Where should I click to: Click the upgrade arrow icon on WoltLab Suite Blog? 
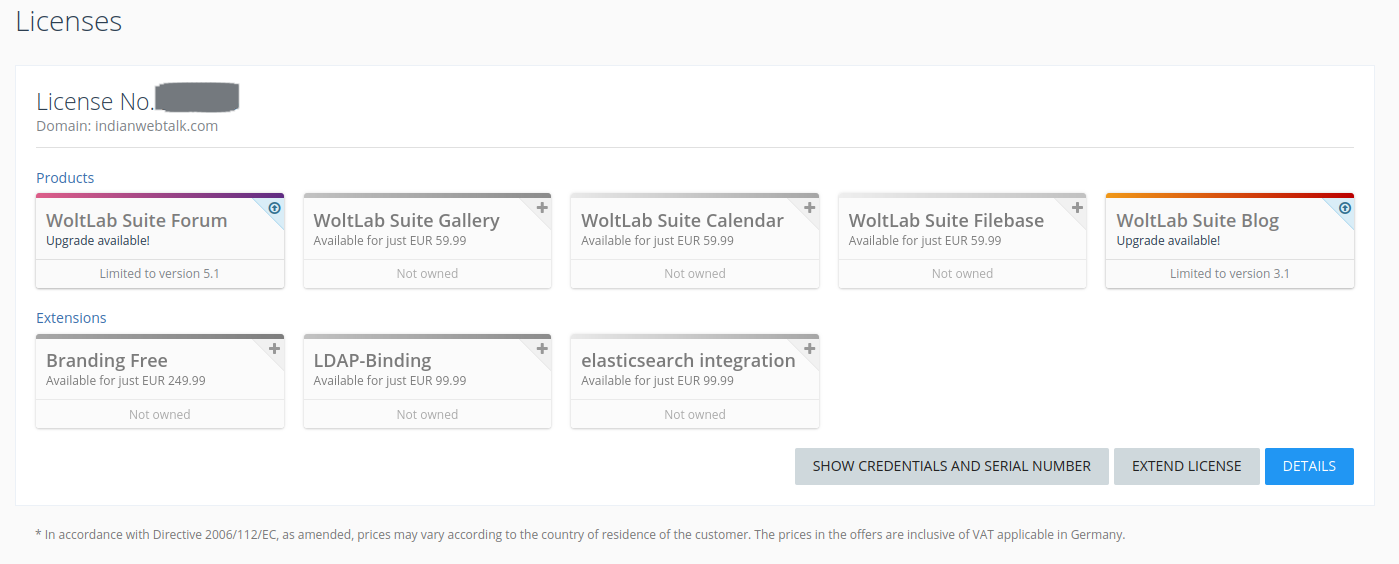(x=1345, y=208)
